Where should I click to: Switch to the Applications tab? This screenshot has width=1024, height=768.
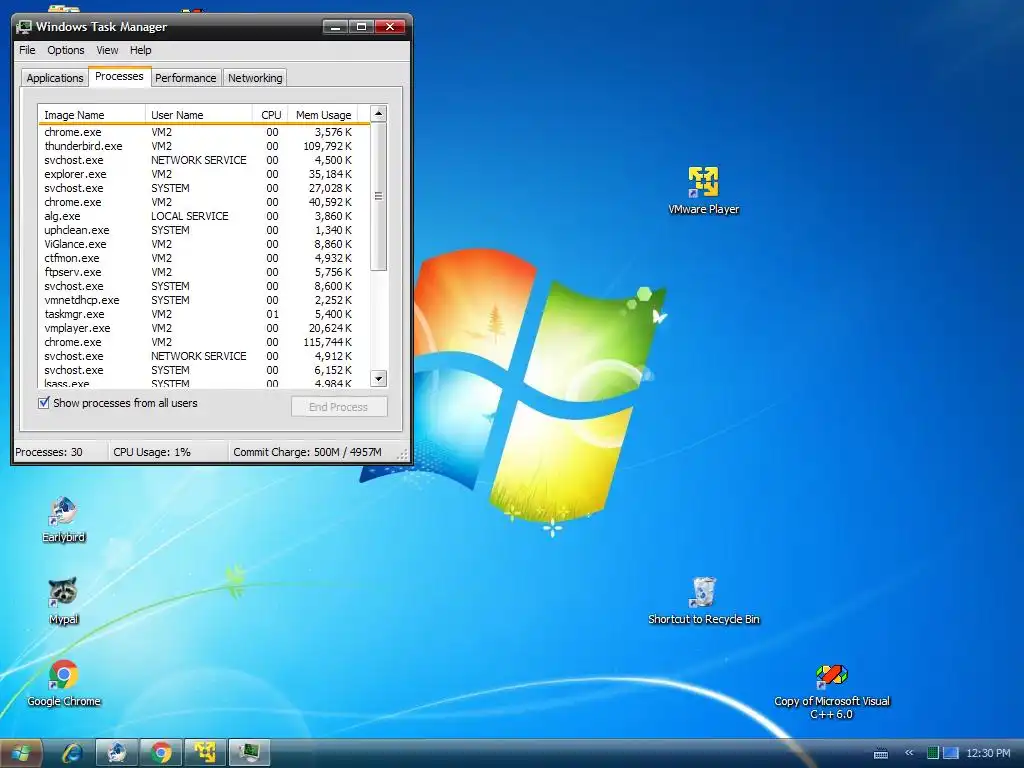(55, 78)
